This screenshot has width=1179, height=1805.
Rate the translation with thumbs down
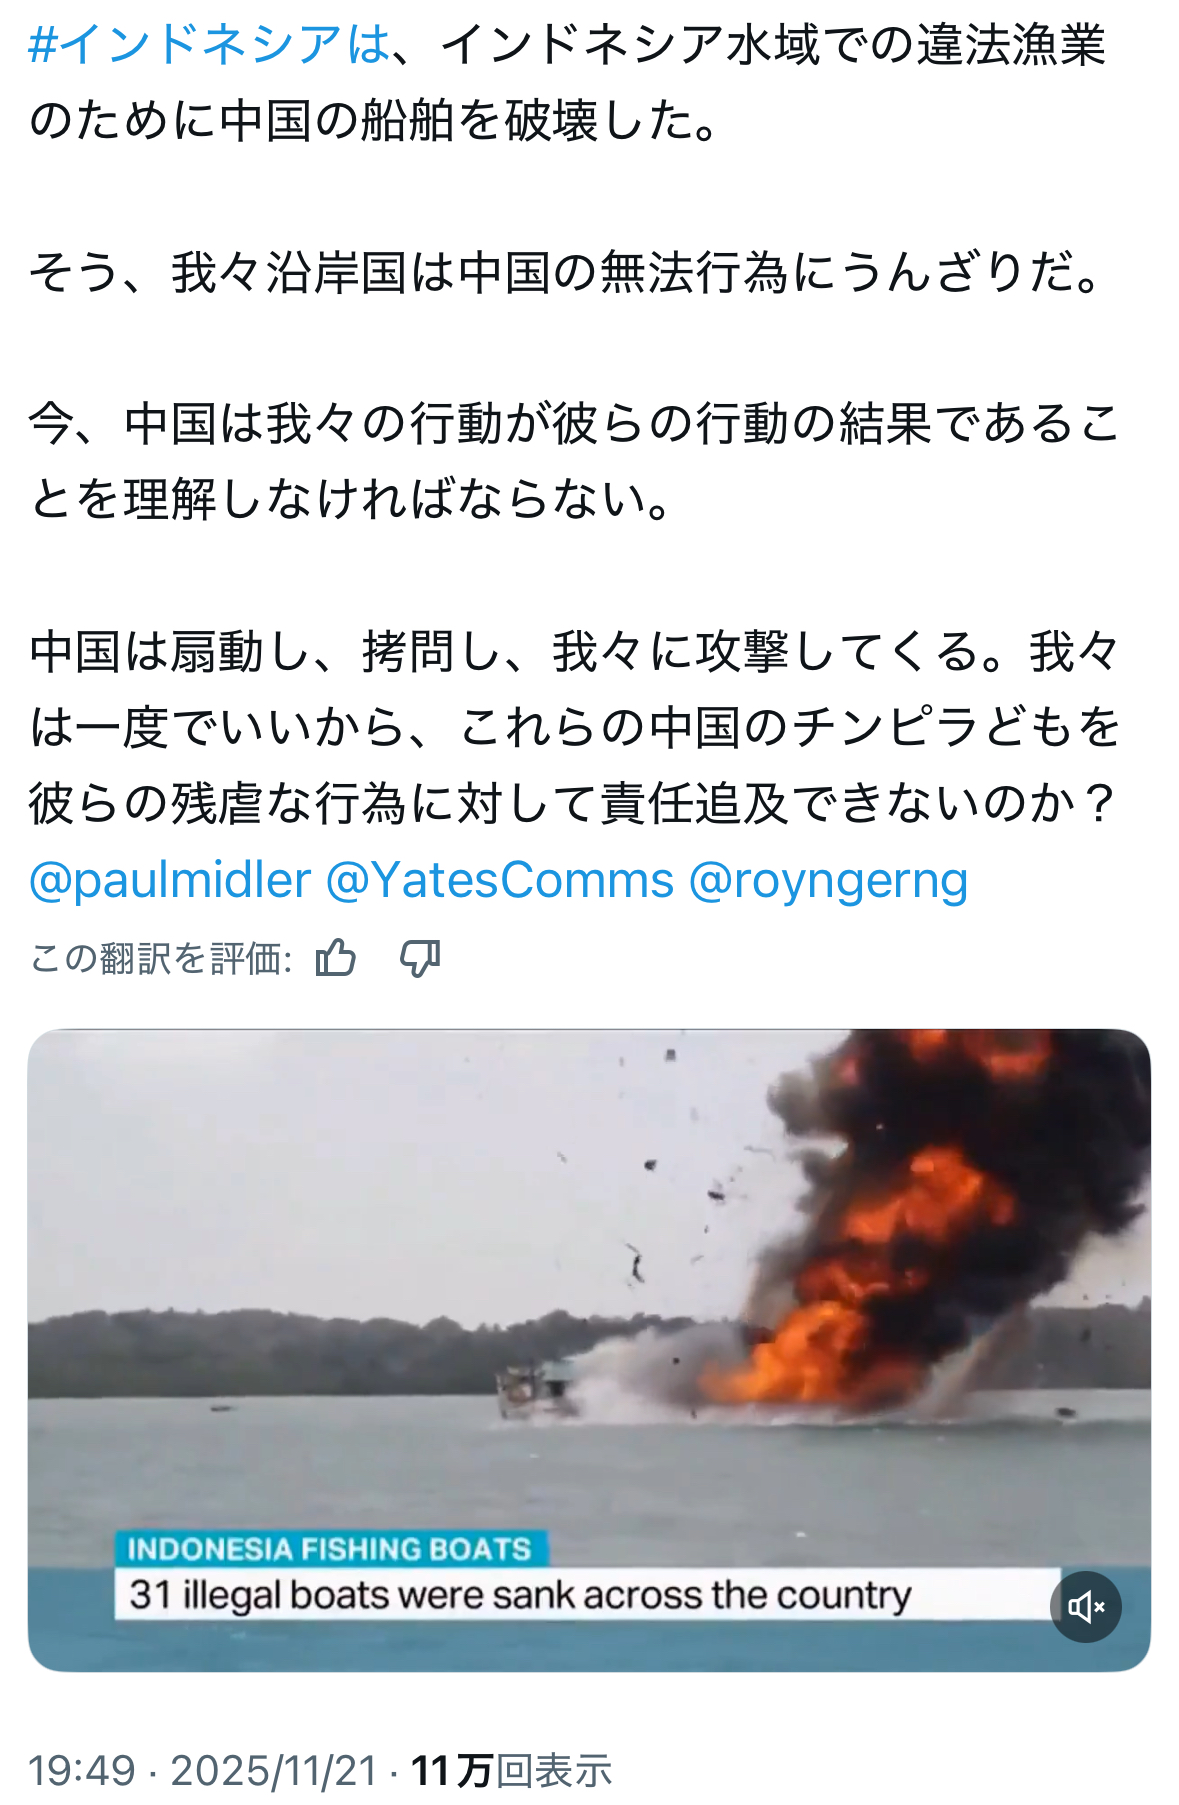point(420,958)
